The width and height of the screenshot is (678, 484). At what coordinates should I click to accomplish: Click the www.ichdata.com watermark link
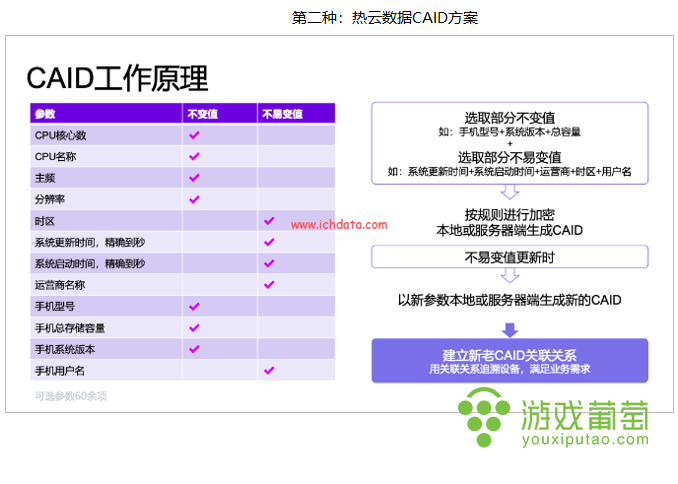point(339,224)
